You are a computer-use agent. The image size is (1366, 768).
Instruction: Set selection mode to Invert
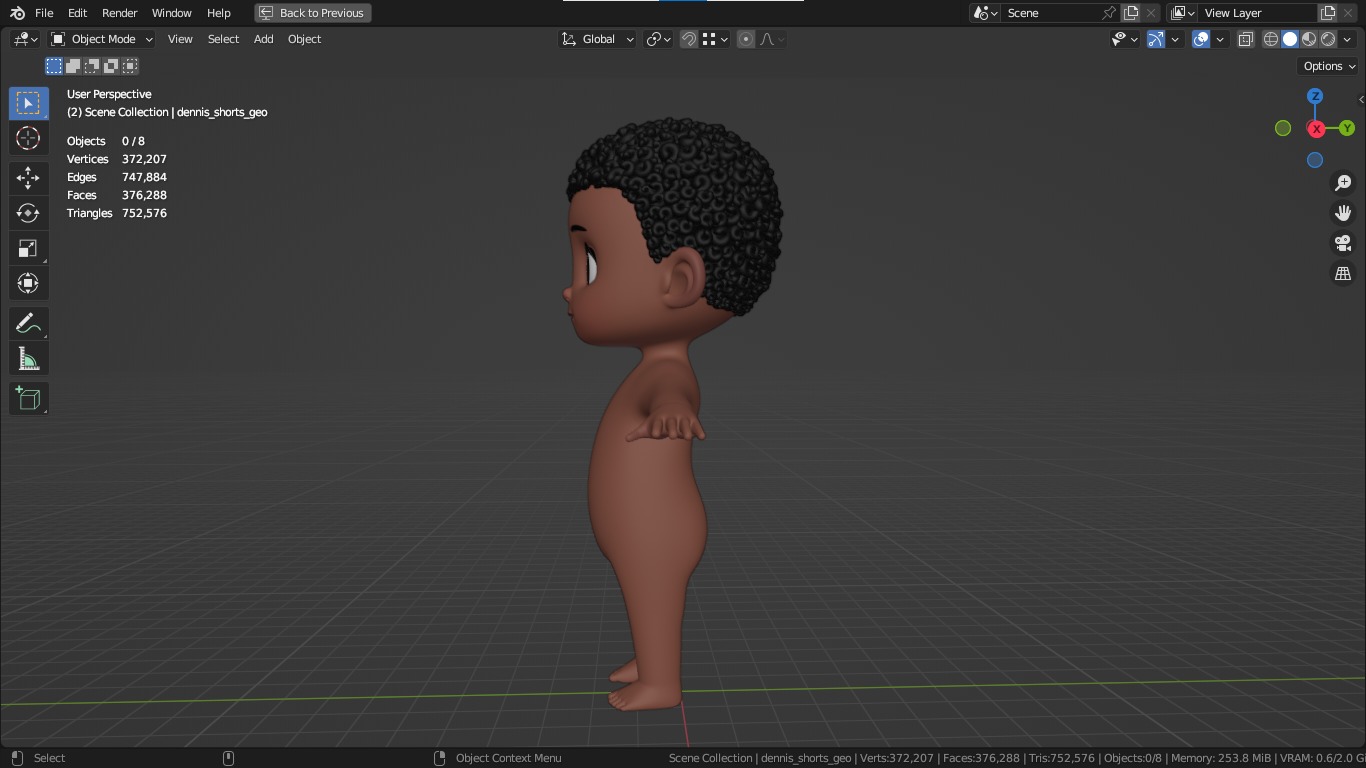pos(111,66)
